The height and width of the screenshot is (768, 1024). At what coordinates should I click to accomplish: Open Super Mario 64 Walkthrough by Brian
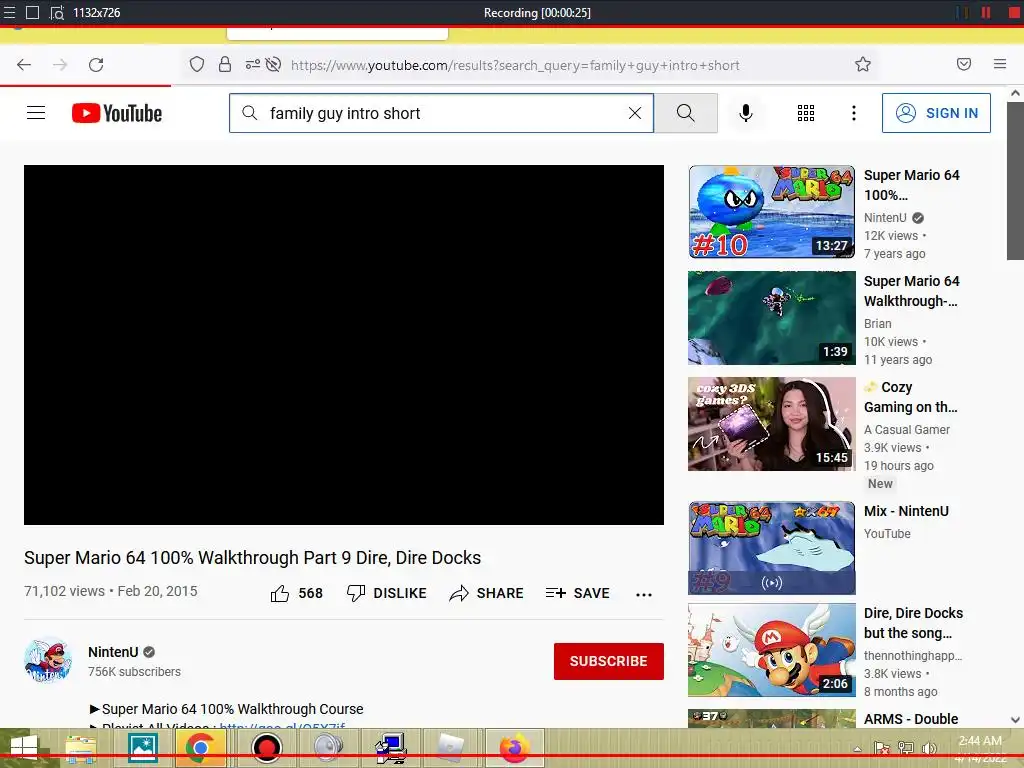pos(912,291)
